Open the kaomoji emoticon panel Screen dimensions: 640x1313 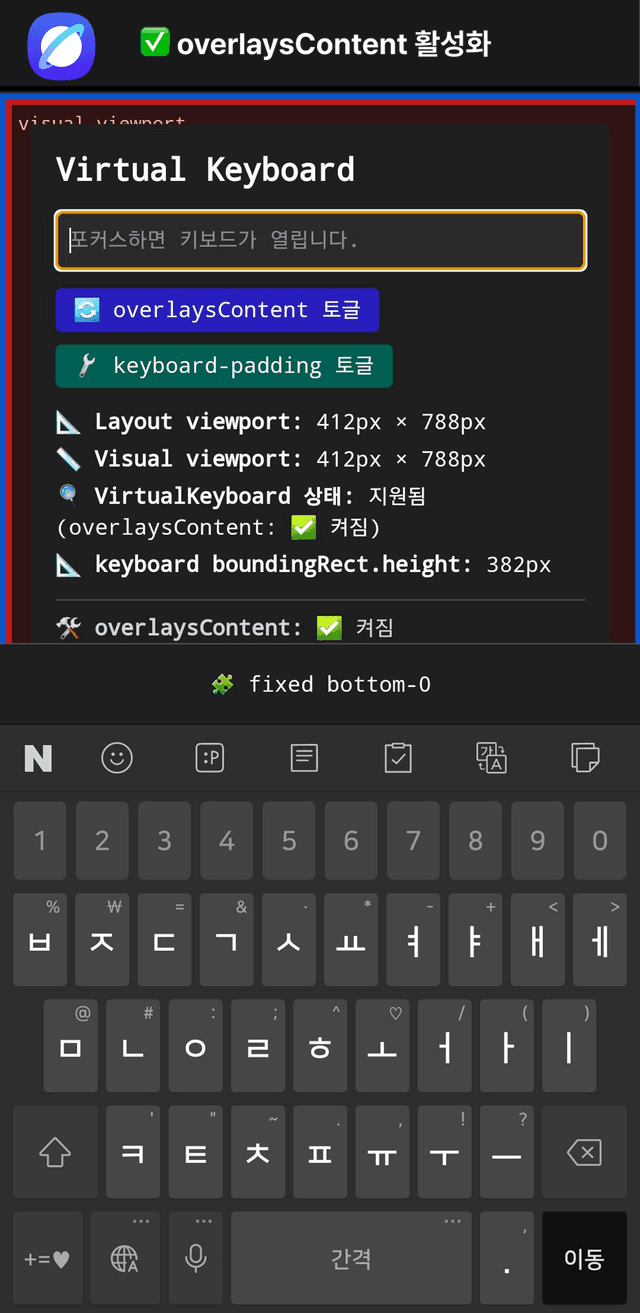(210, 758)
